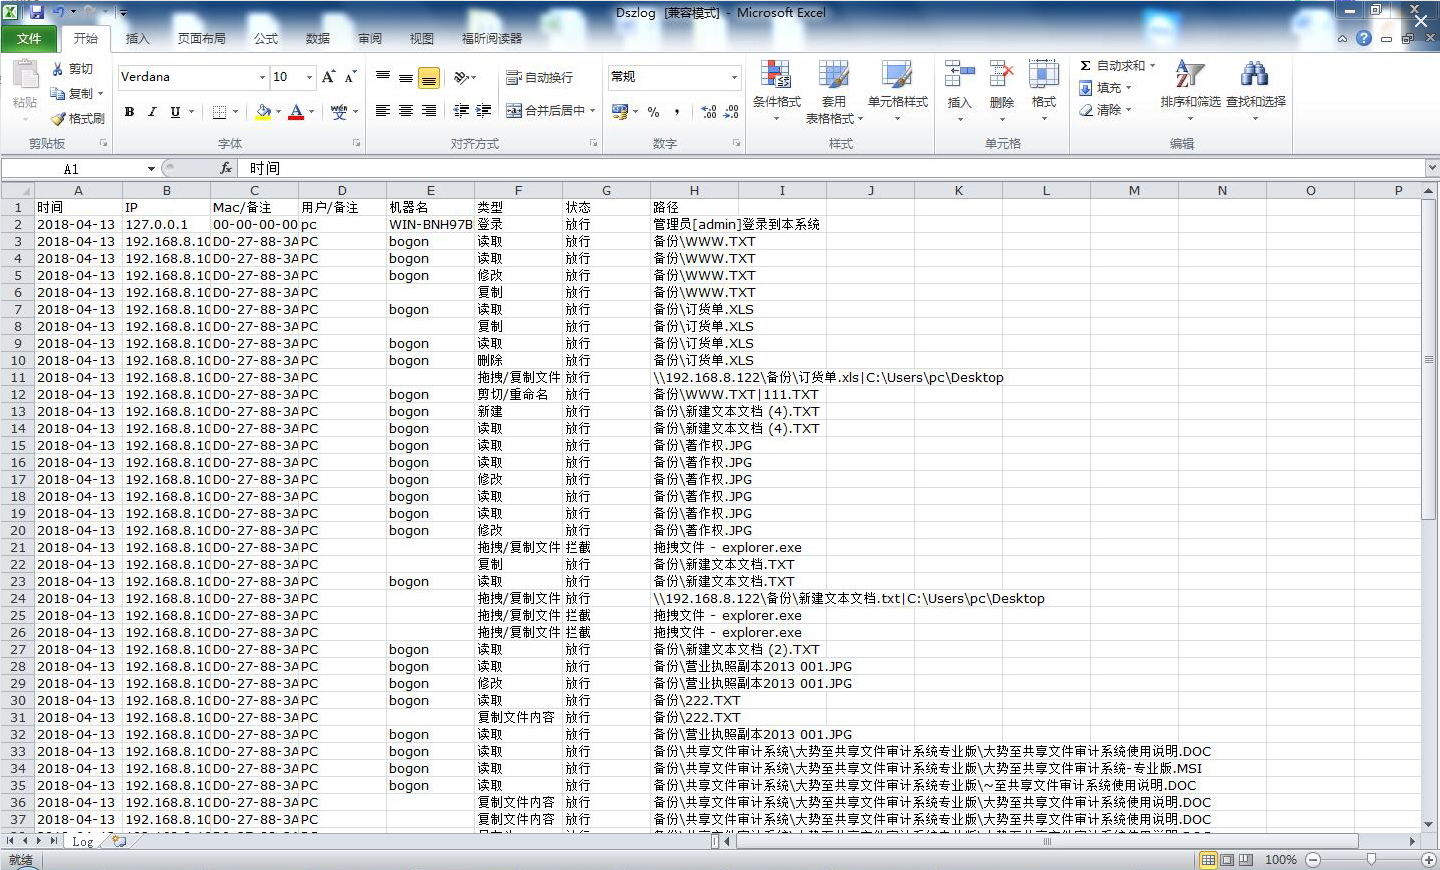Toggle Bold formatting

[x=129, y=111]
